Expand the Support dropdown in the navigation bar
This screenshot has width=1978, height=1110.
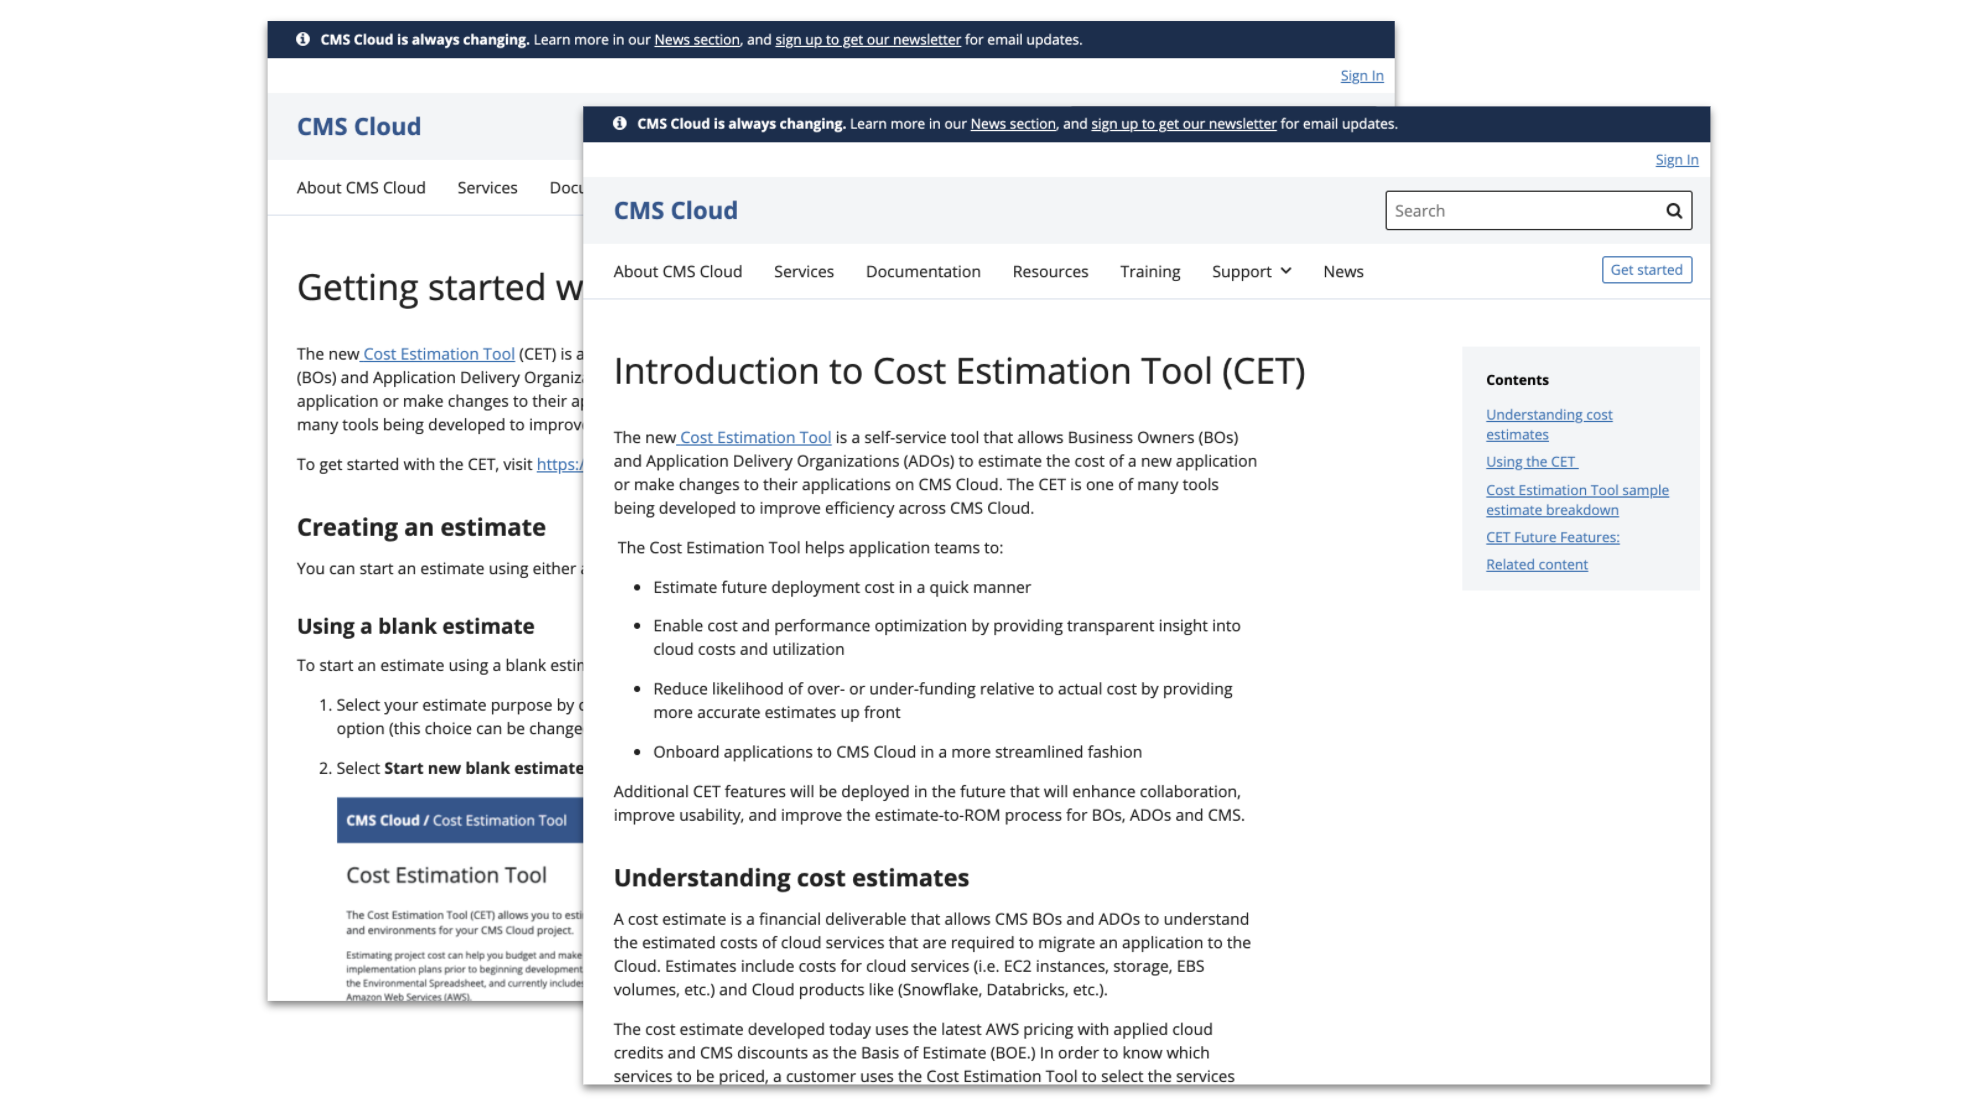pyautogui.click(x=1250, y=271)
